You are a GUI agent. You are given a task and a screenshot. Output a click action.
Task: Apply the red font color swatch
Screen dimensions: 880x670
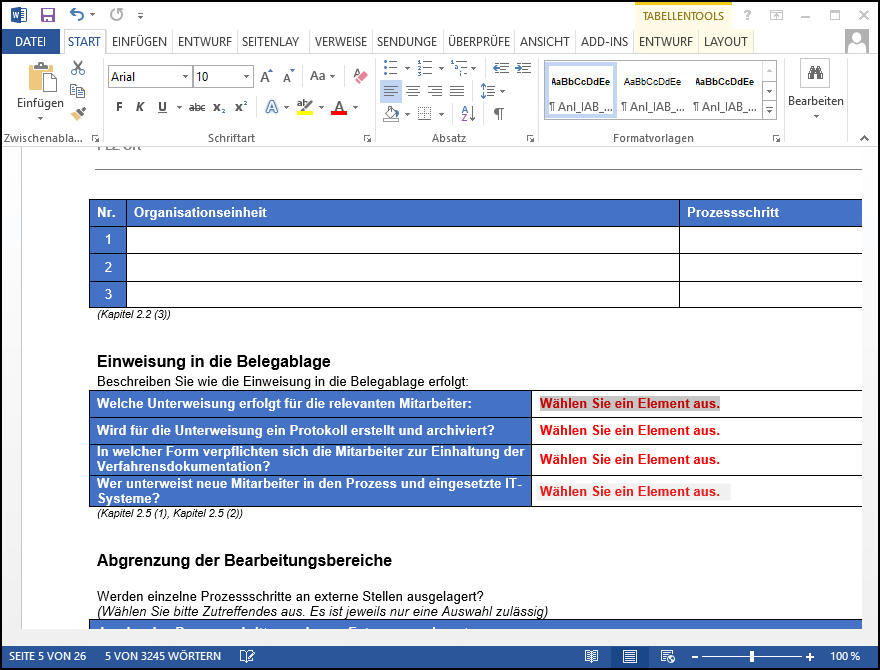[x=339, y=108]
